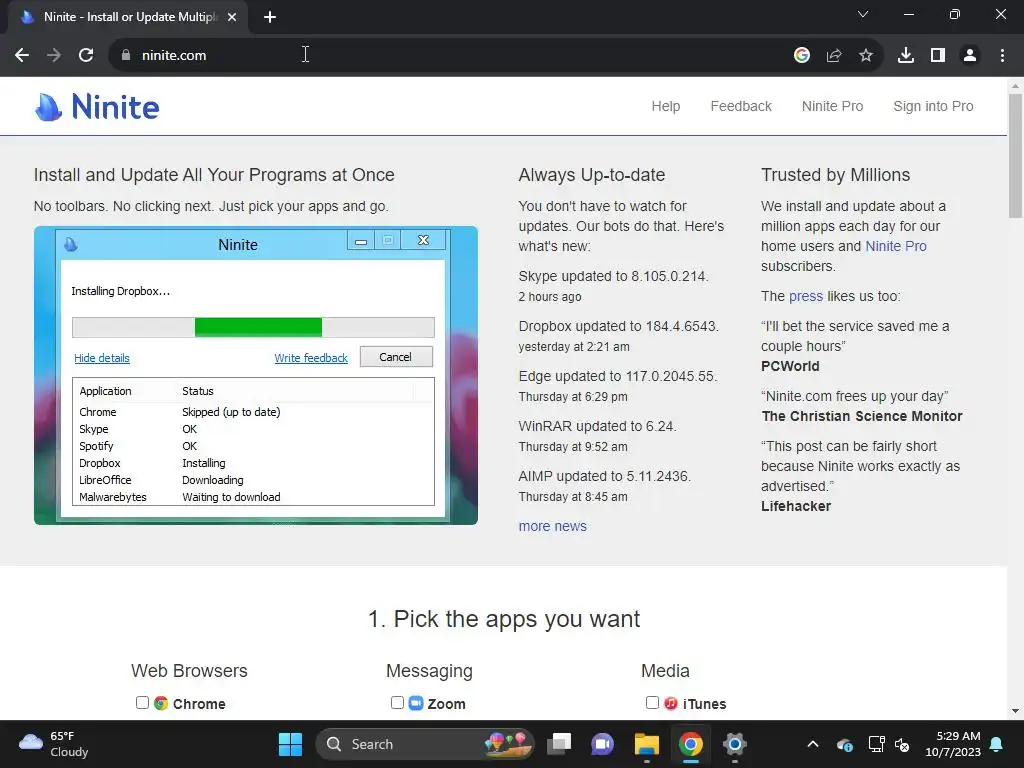
Task: Open Settings gear on the taskbar
Action: point(735,744)
